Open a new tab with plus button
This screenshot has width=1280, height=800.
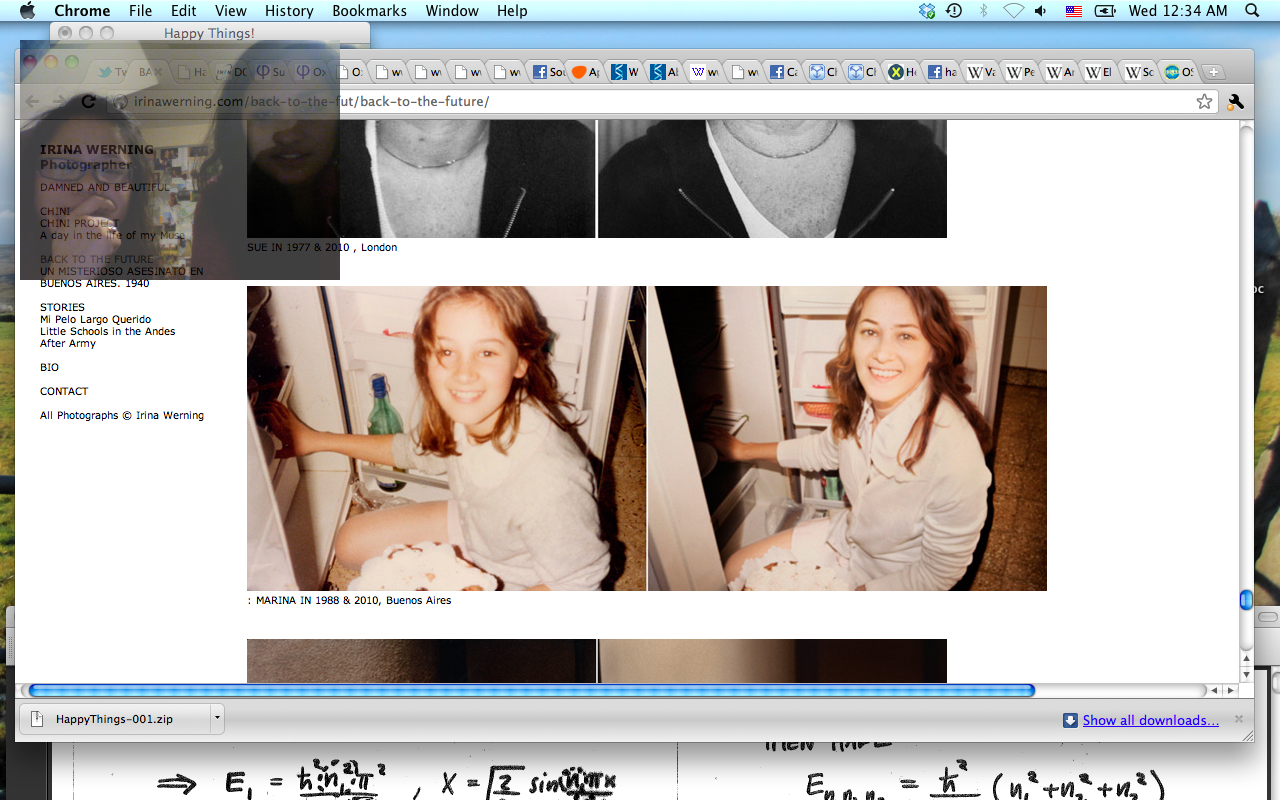1213,72
